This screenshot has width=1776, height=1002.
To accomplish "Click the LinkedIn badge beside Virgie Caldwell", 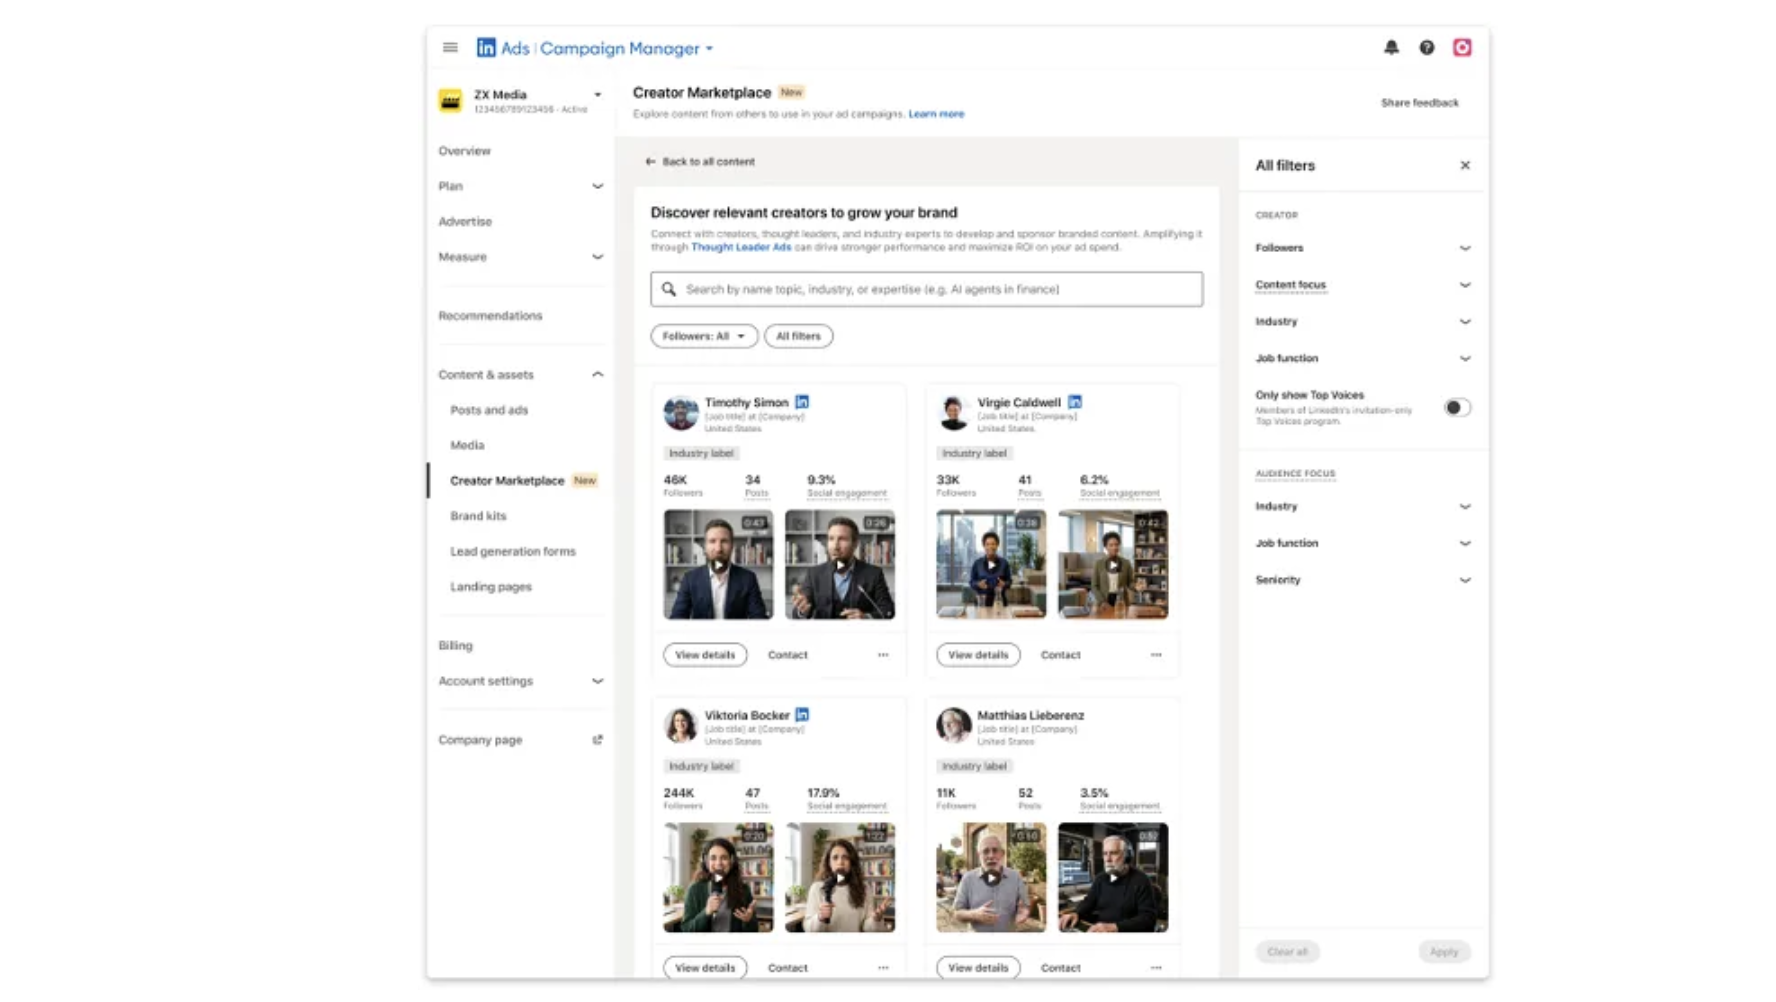I will point(1075,402).
